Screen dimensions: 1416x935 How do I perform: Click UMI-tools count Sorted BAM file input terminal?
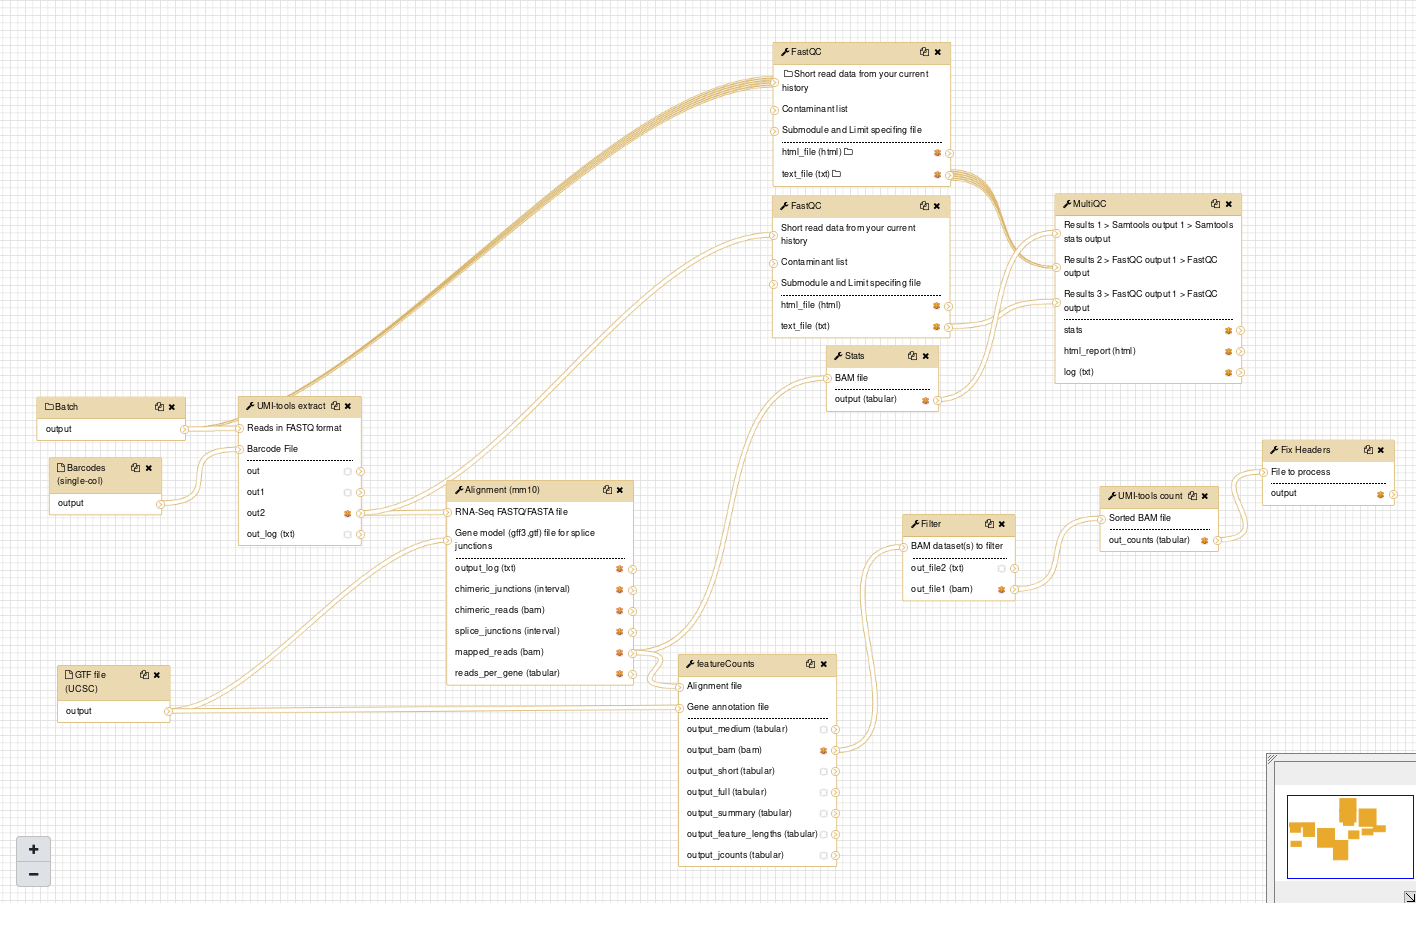[1102, 518]
